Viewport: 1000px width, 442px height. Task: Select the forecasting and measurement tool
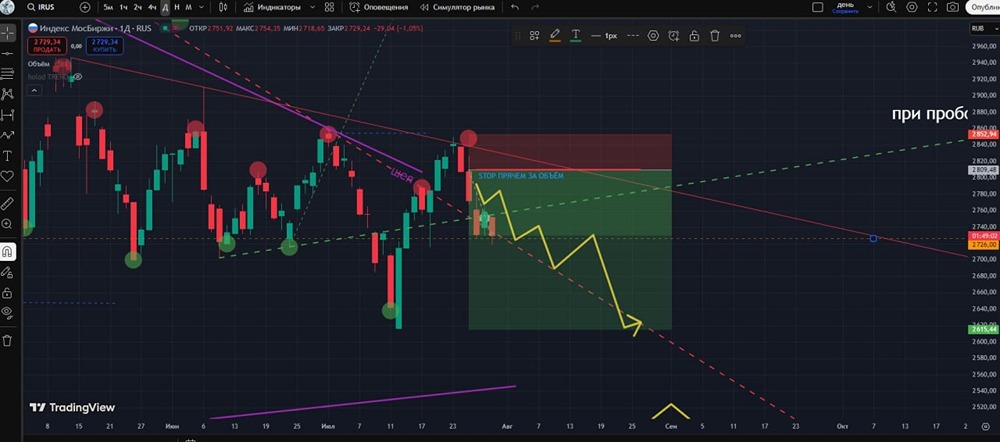[8, 115]
